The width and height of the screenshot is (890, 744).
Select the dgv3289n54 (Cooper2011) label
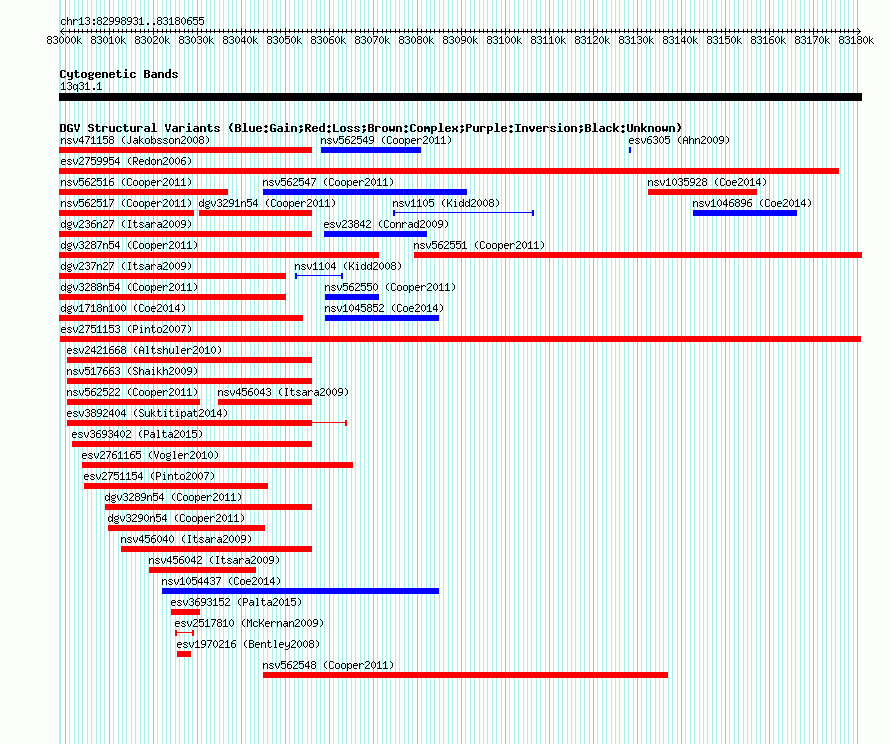(174, 497)
